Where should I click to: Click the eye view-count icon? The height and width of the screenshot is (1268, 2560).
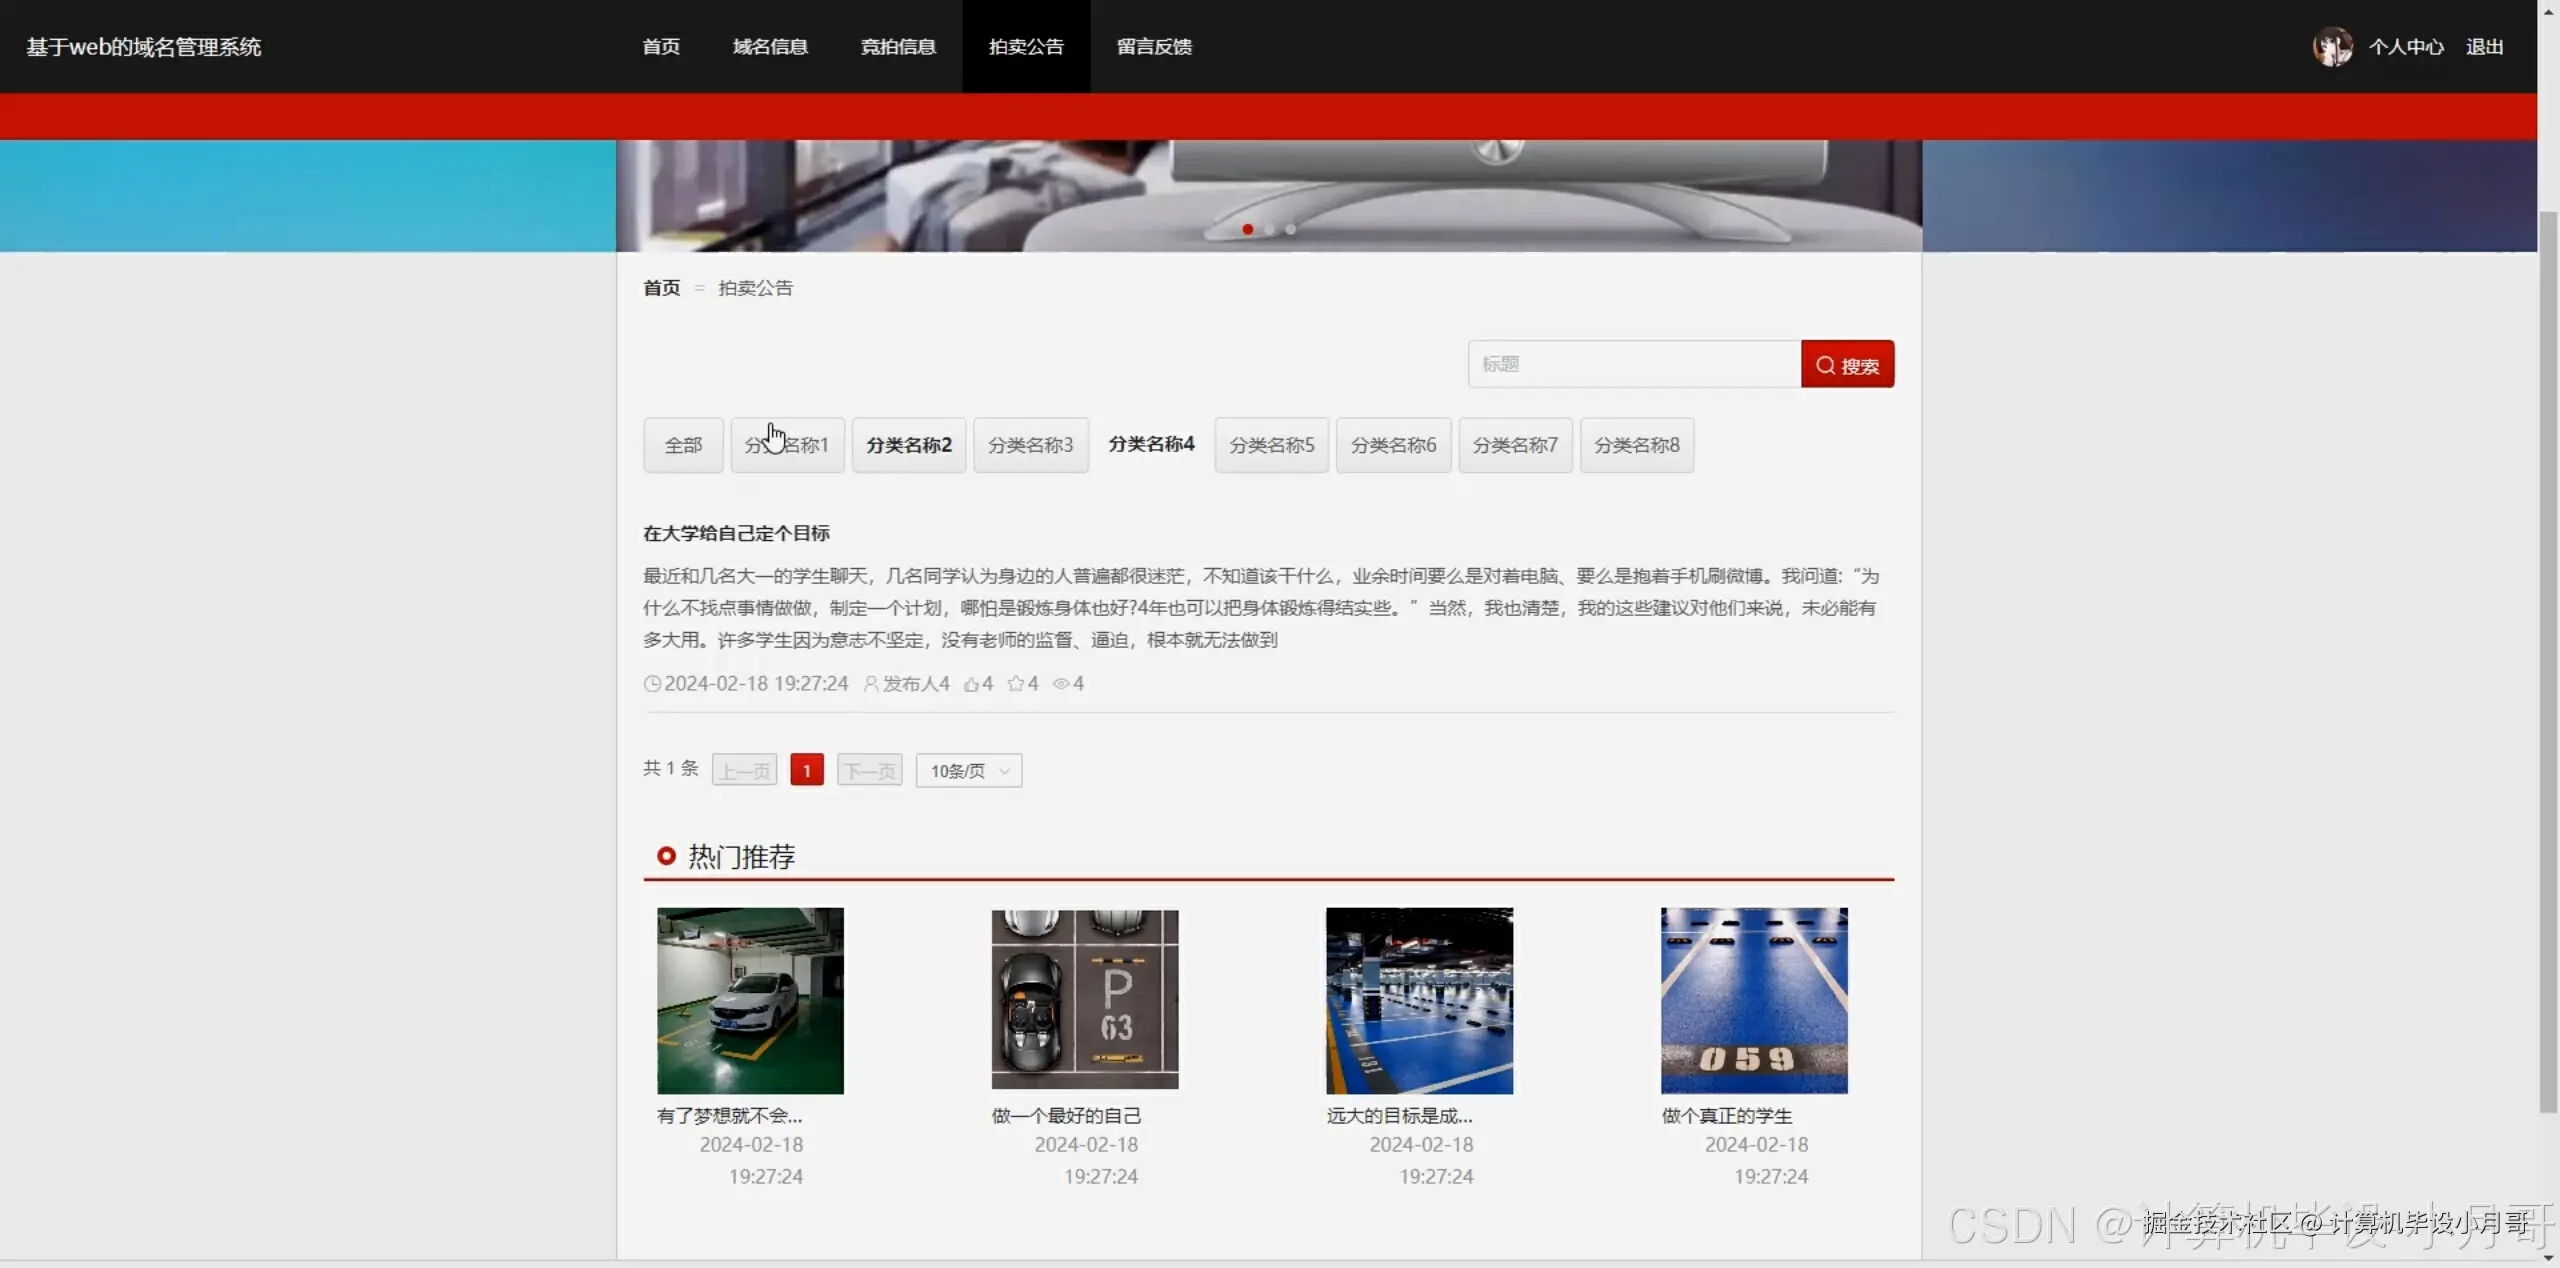coord(1061,684)
